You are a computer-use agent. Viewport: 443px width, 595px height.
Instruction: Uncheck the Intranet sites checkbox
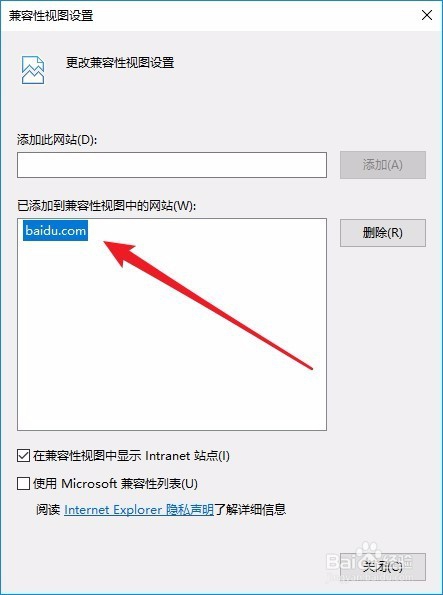[x=24, y=455]
